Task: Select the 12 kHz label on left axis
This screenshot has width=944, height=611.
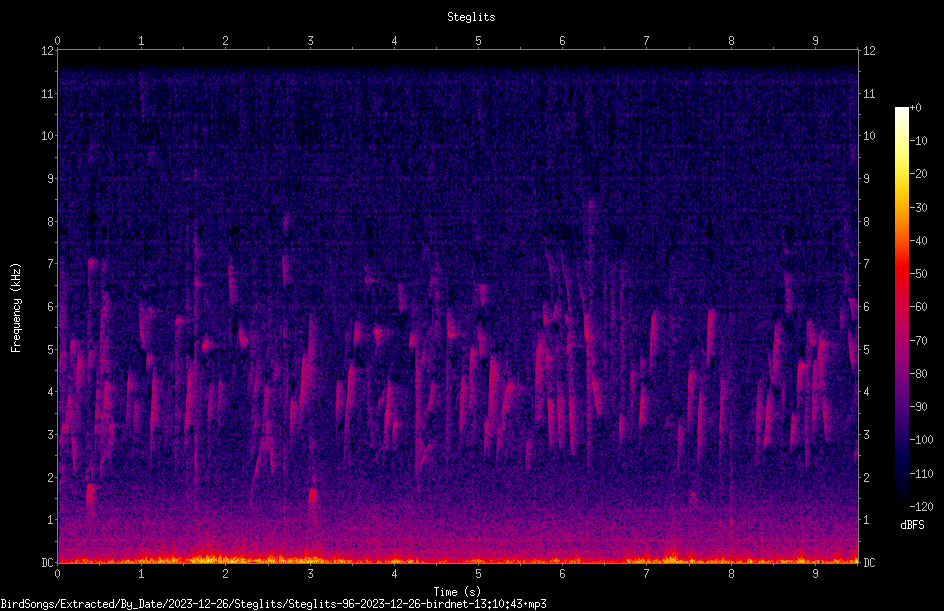Action: tap(48, 51)
